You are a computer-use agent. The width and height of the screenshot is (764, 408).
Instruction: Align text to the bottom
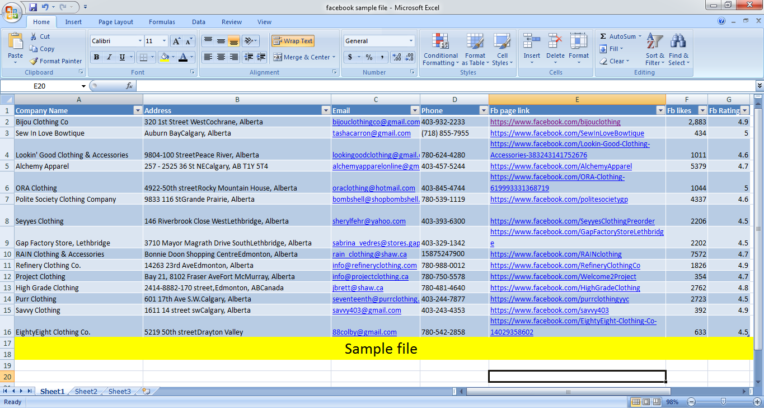(x=233, y=41)
